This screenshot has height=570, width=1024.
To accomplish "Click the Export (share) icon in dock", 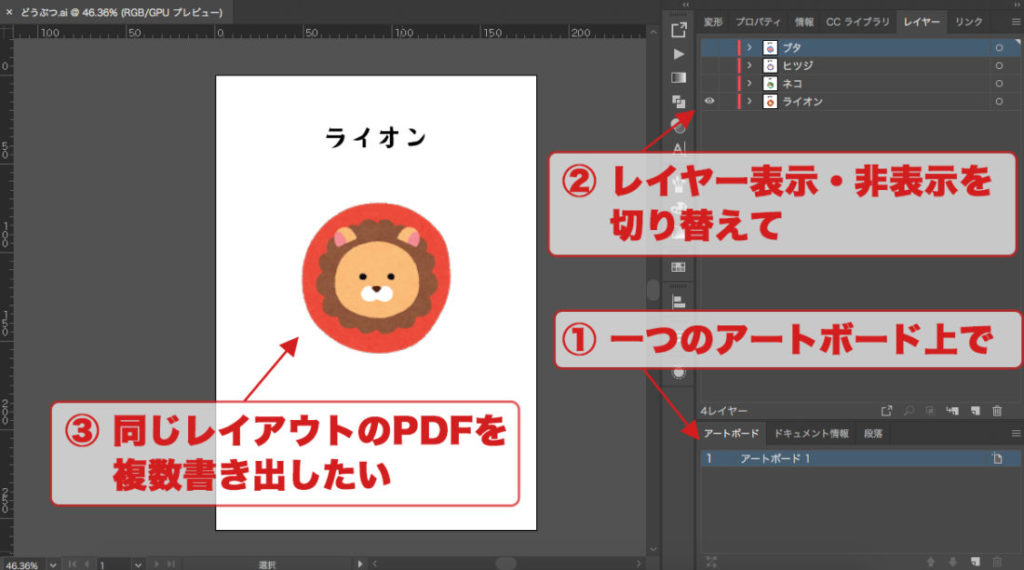I will coord(679,29).
